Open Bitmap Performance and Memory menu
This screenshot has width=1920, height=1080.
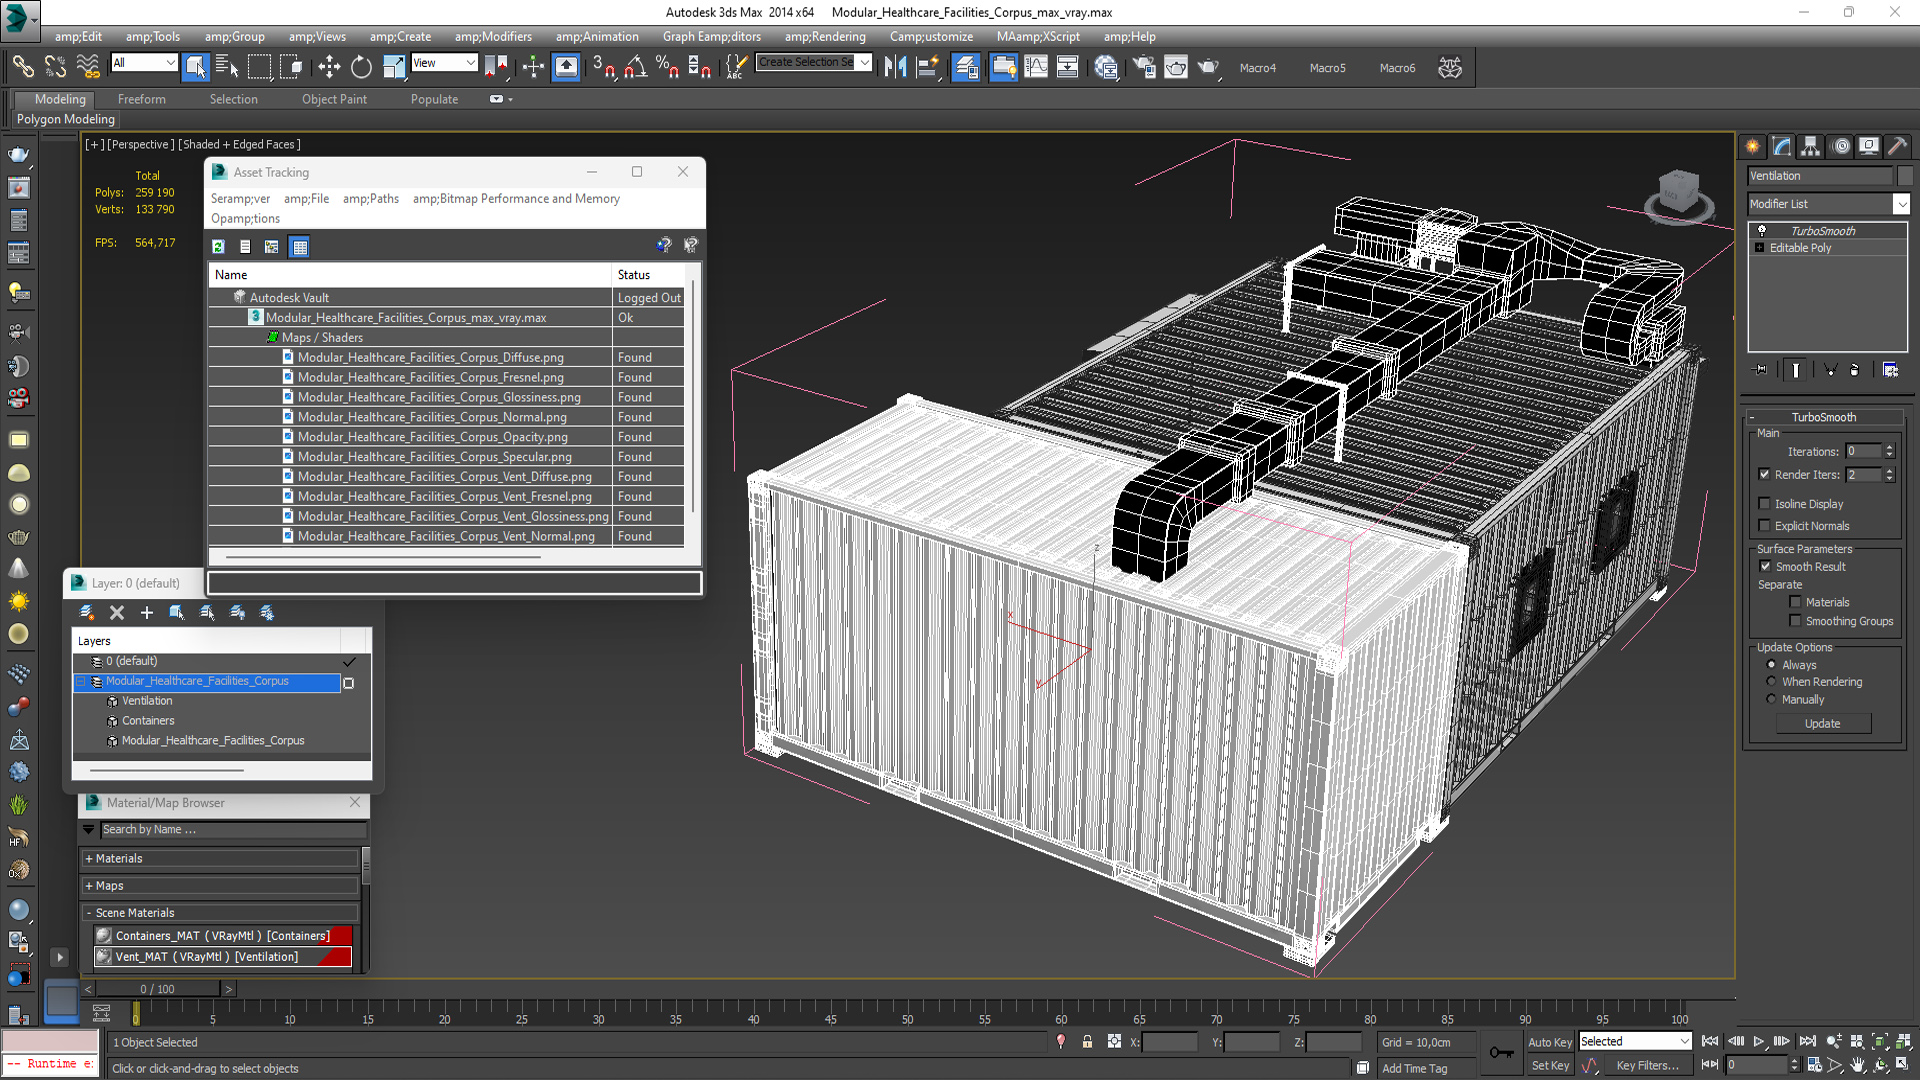pyautogui.click(x=516, y=199)
